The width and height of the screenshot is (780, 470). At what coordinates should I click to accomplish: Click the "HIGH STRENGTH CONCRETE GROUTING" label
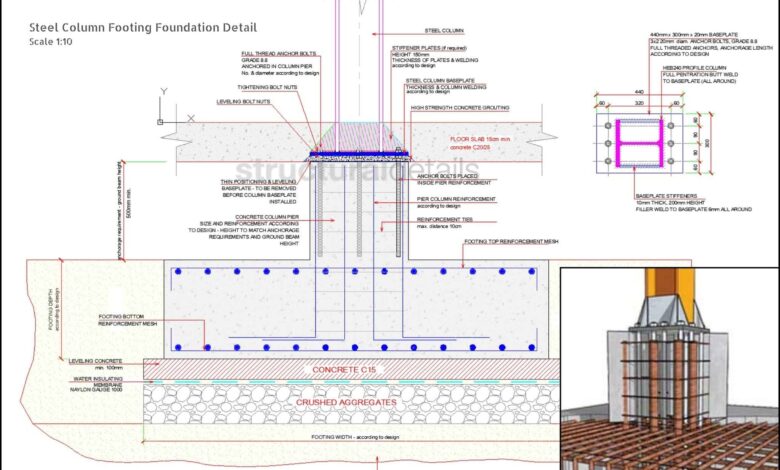pyautogui.click(x=460, y=108)
